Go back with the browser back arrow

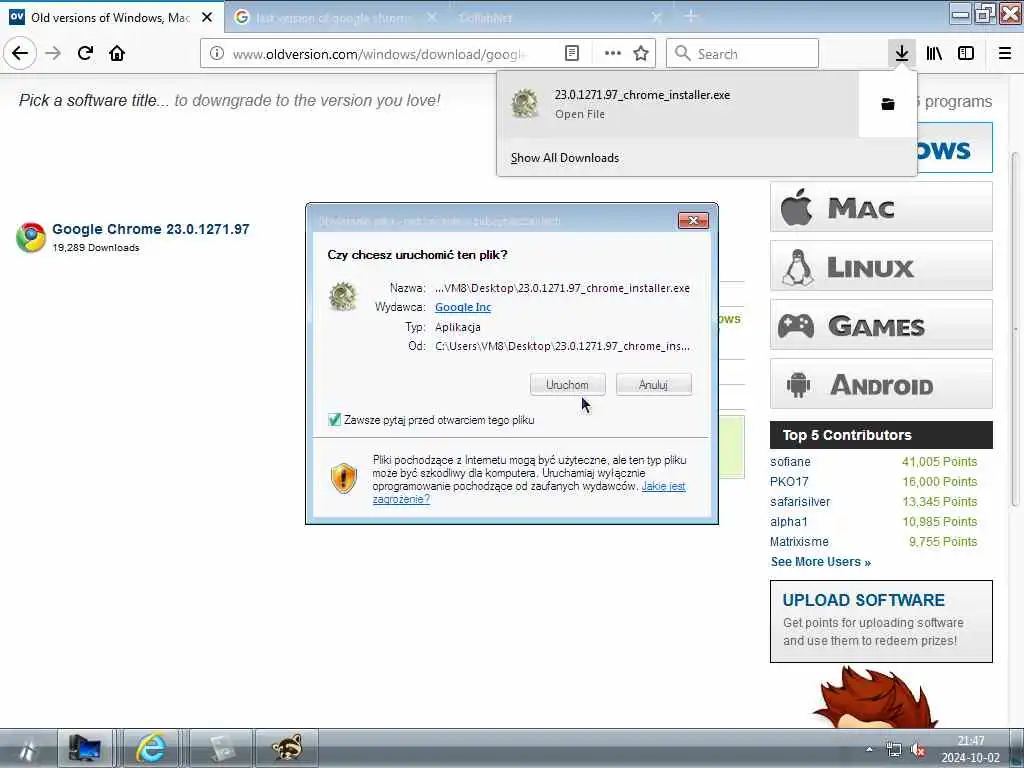pyautogui.click(x=20, y=53)
